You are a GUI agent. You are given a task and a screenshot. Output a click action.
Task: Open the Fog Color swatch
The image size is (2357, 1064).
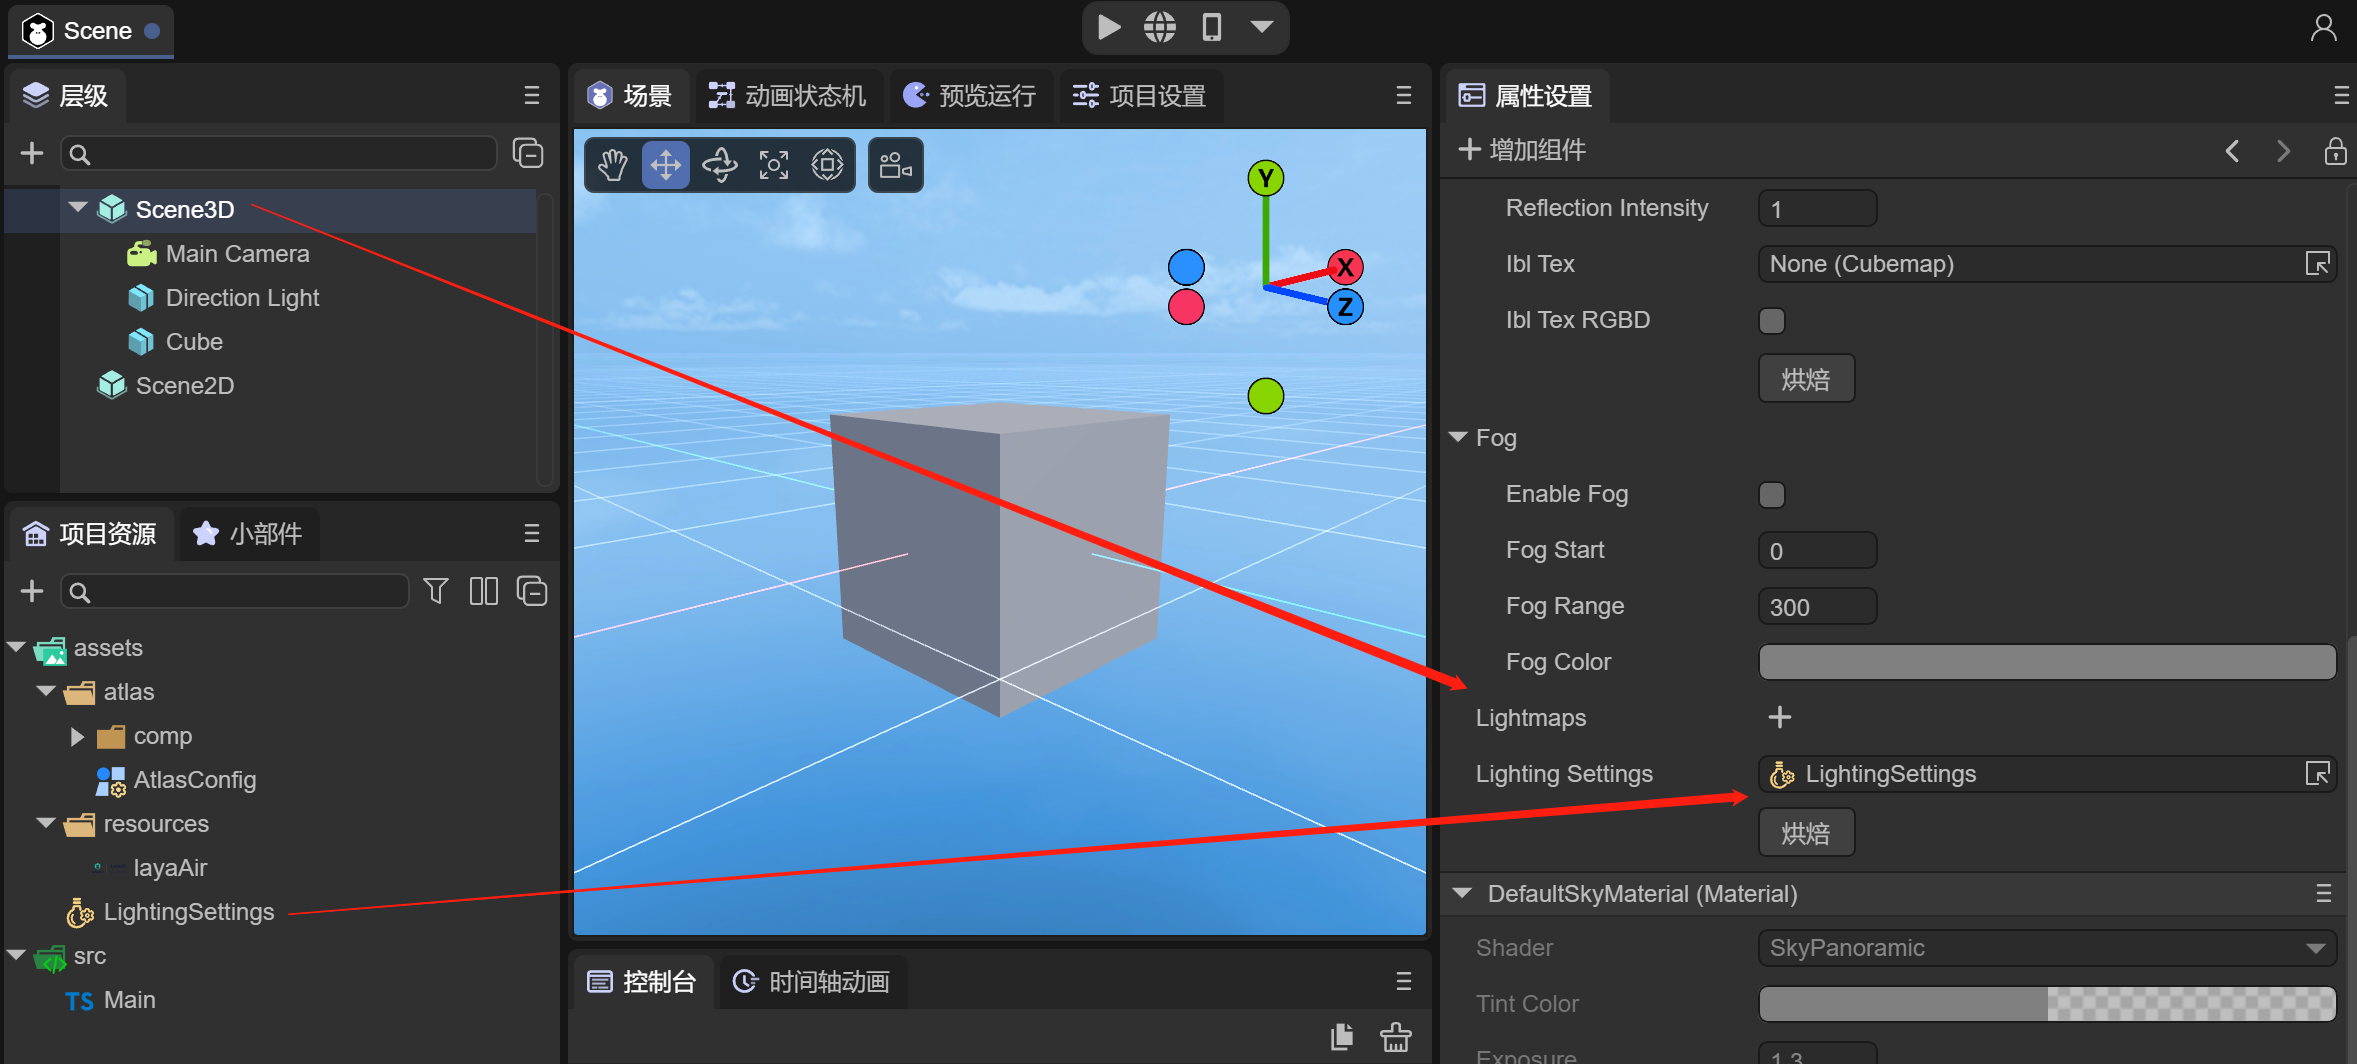point(2046,662)
